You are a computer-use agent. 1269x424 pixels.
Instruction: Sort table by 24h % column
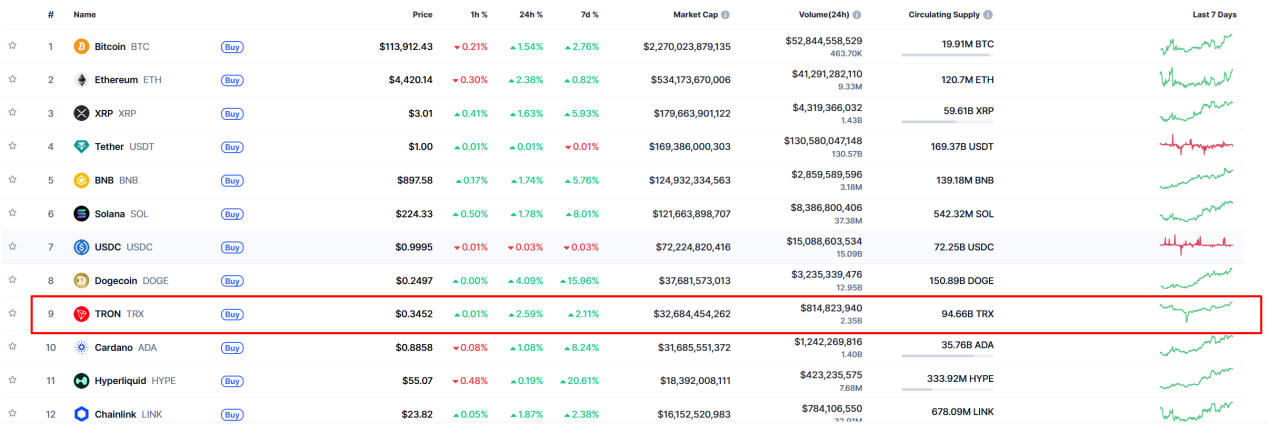(x=530, y=15)
